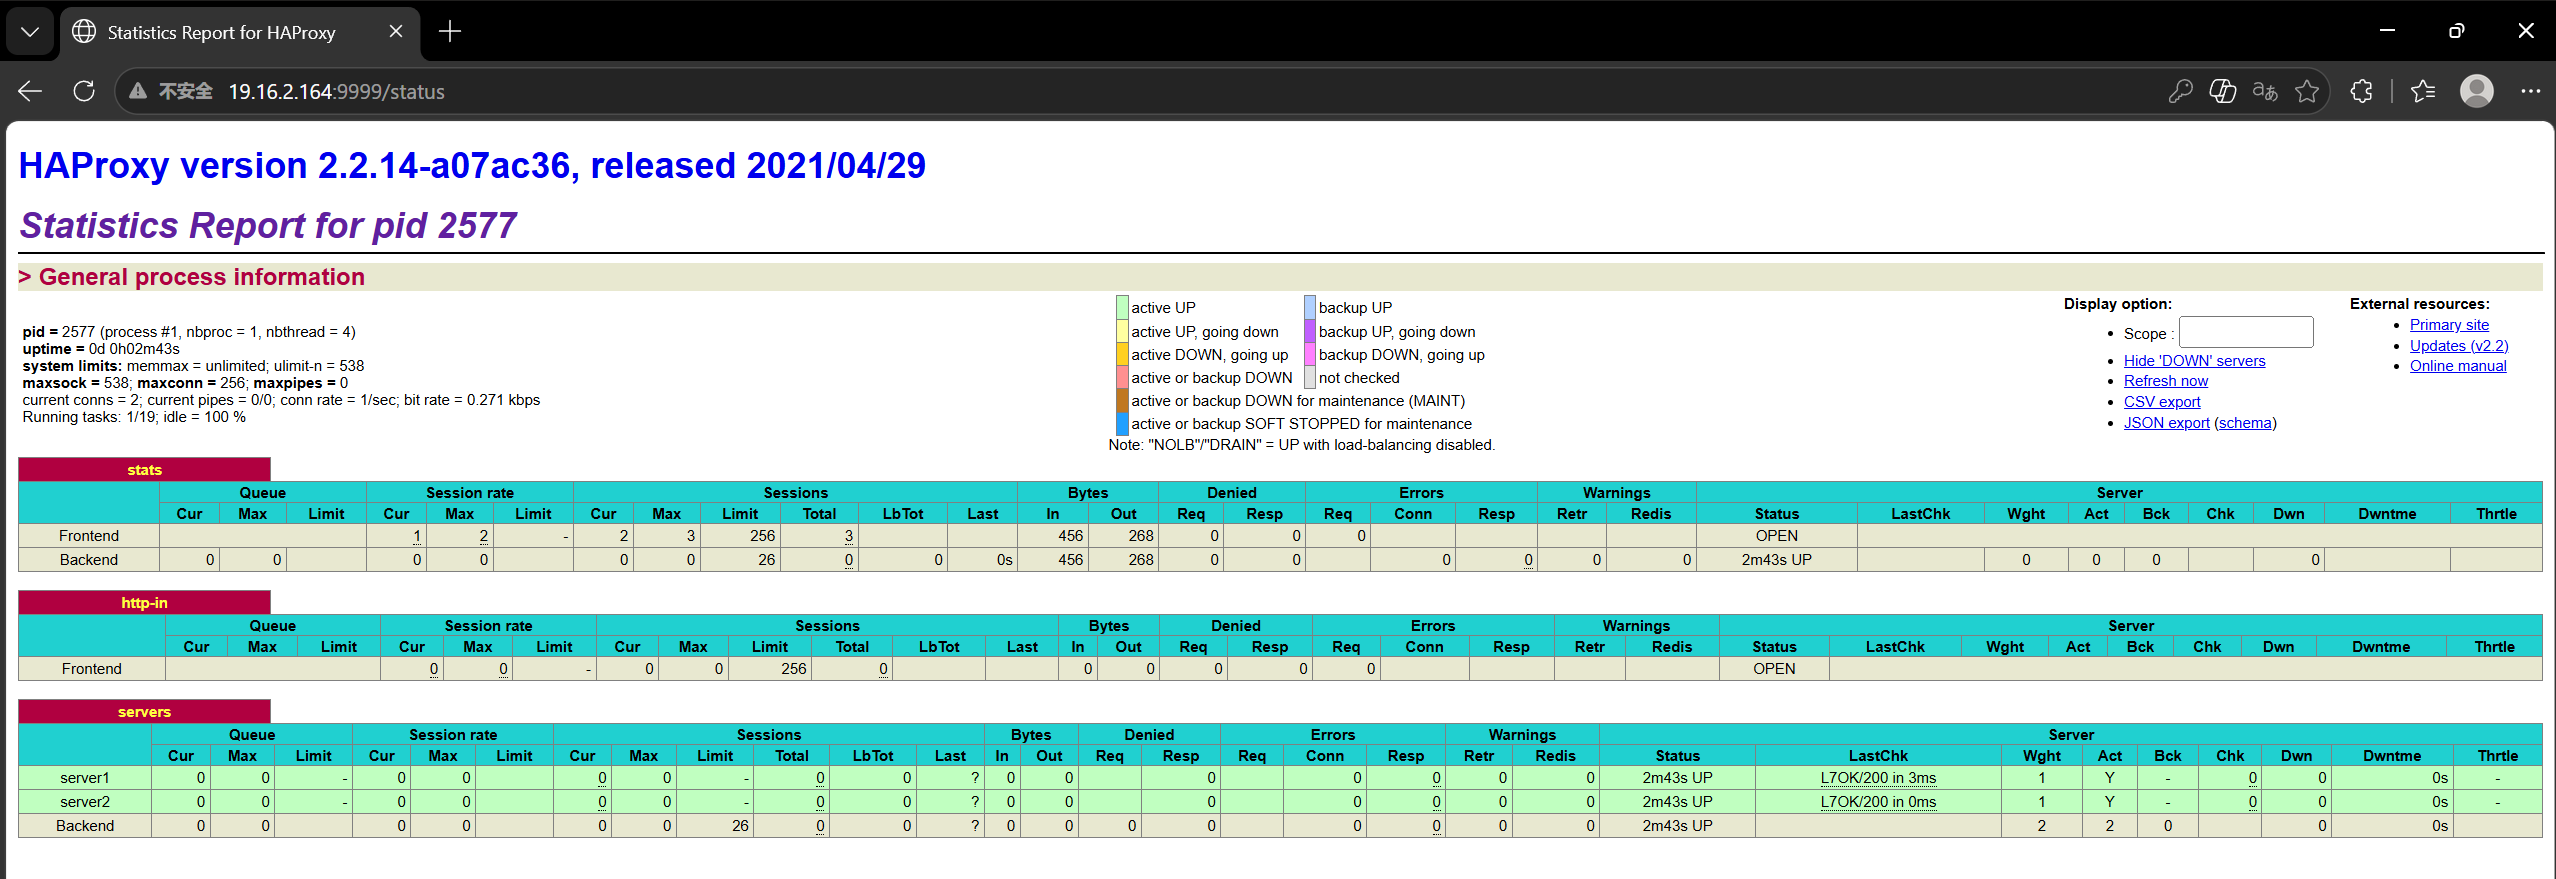Click the servers Backend sessions Limit value 26

[x=740, y=826]
